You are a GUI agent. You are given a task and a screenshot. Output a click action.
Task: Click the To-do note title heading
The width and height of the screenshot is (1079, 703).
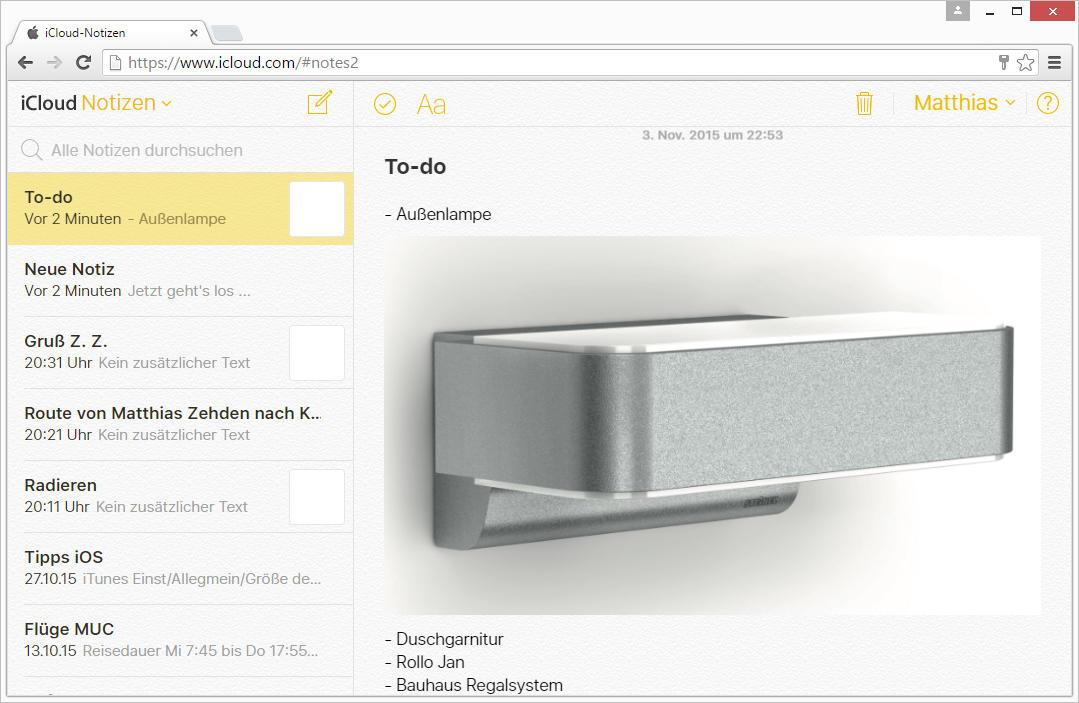tap(416, 166)
